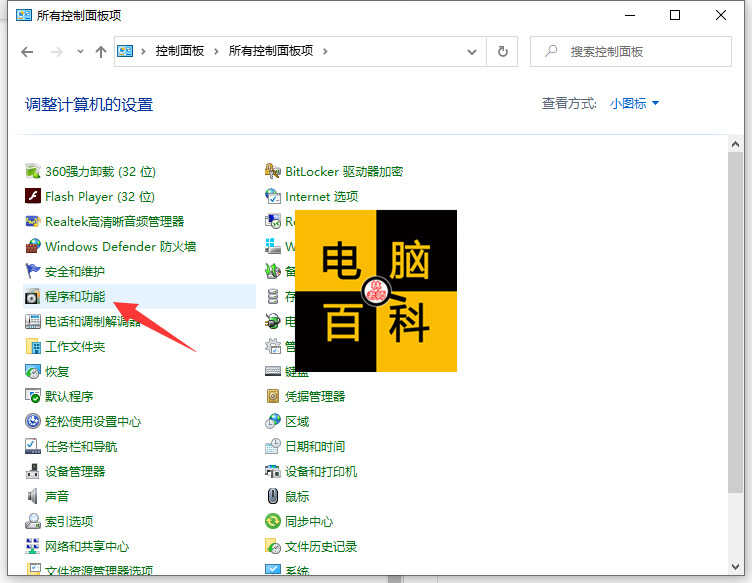The height and width of the screenshot is (583, 752).
Task: Click the 默认程序 icon
Action: click(33, 396)
